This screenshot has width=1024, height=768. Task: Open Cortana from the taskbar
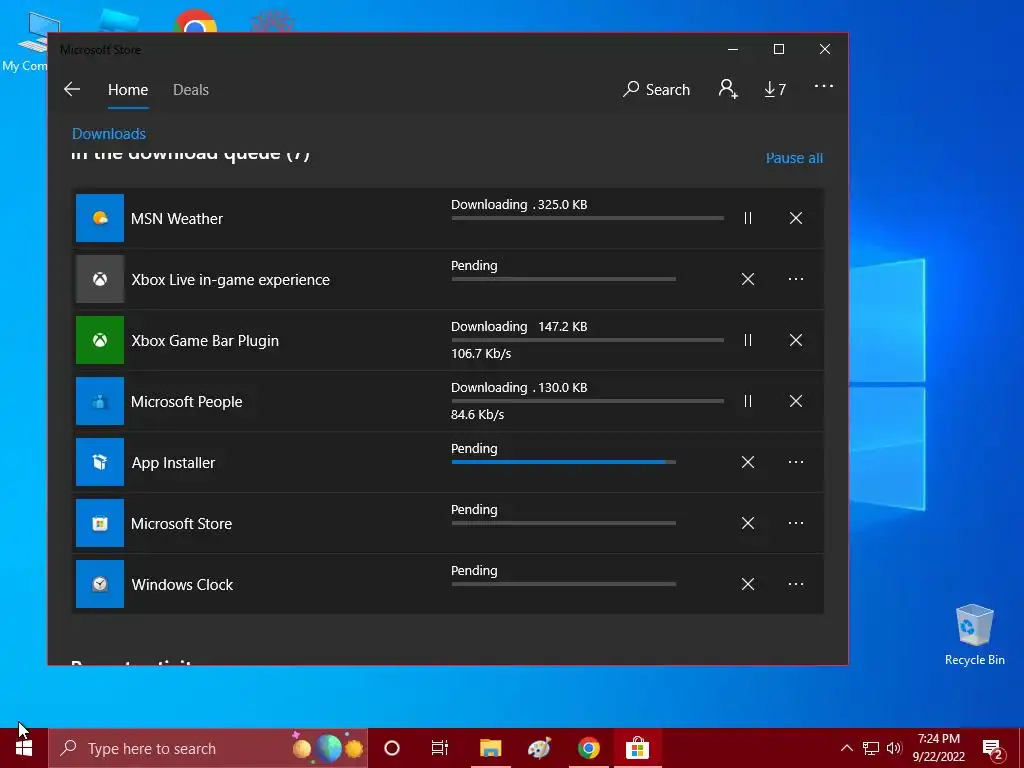pyautogui.click(x=392, y=748)
